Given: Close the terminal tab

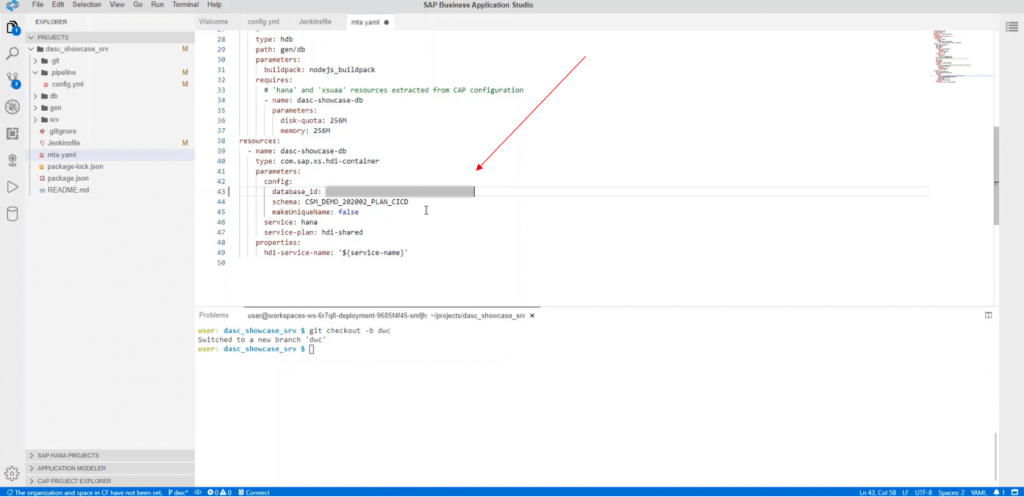Looking at the screenshot, I should point(532,315).
